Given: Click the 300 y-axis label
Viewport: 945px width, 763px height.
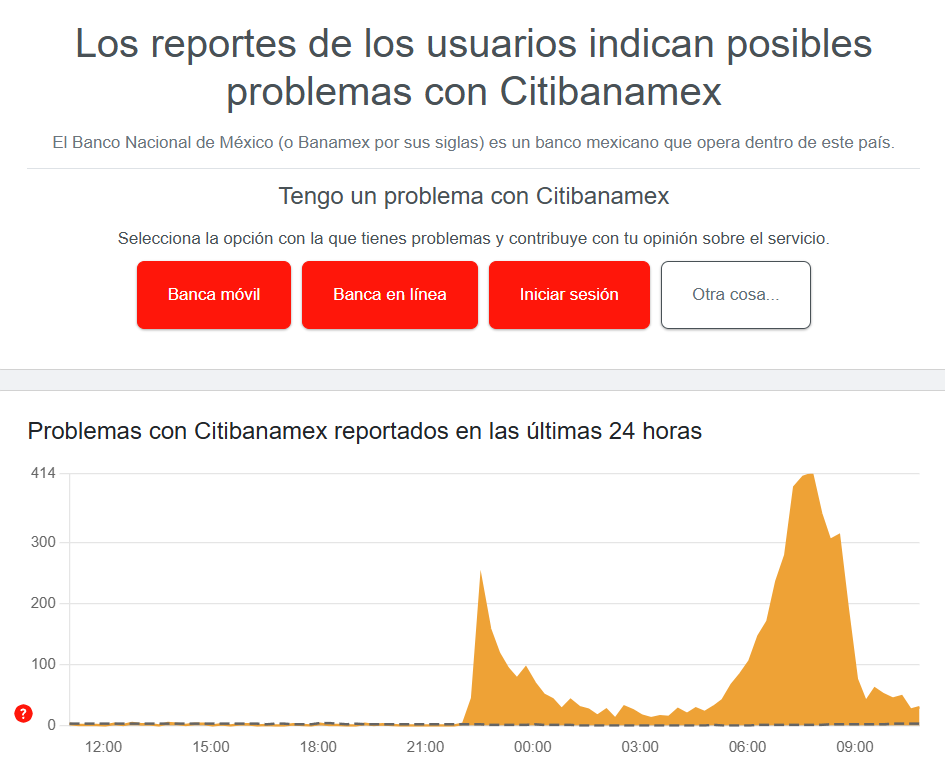Looking at the screenshot, I should (43, 542).
